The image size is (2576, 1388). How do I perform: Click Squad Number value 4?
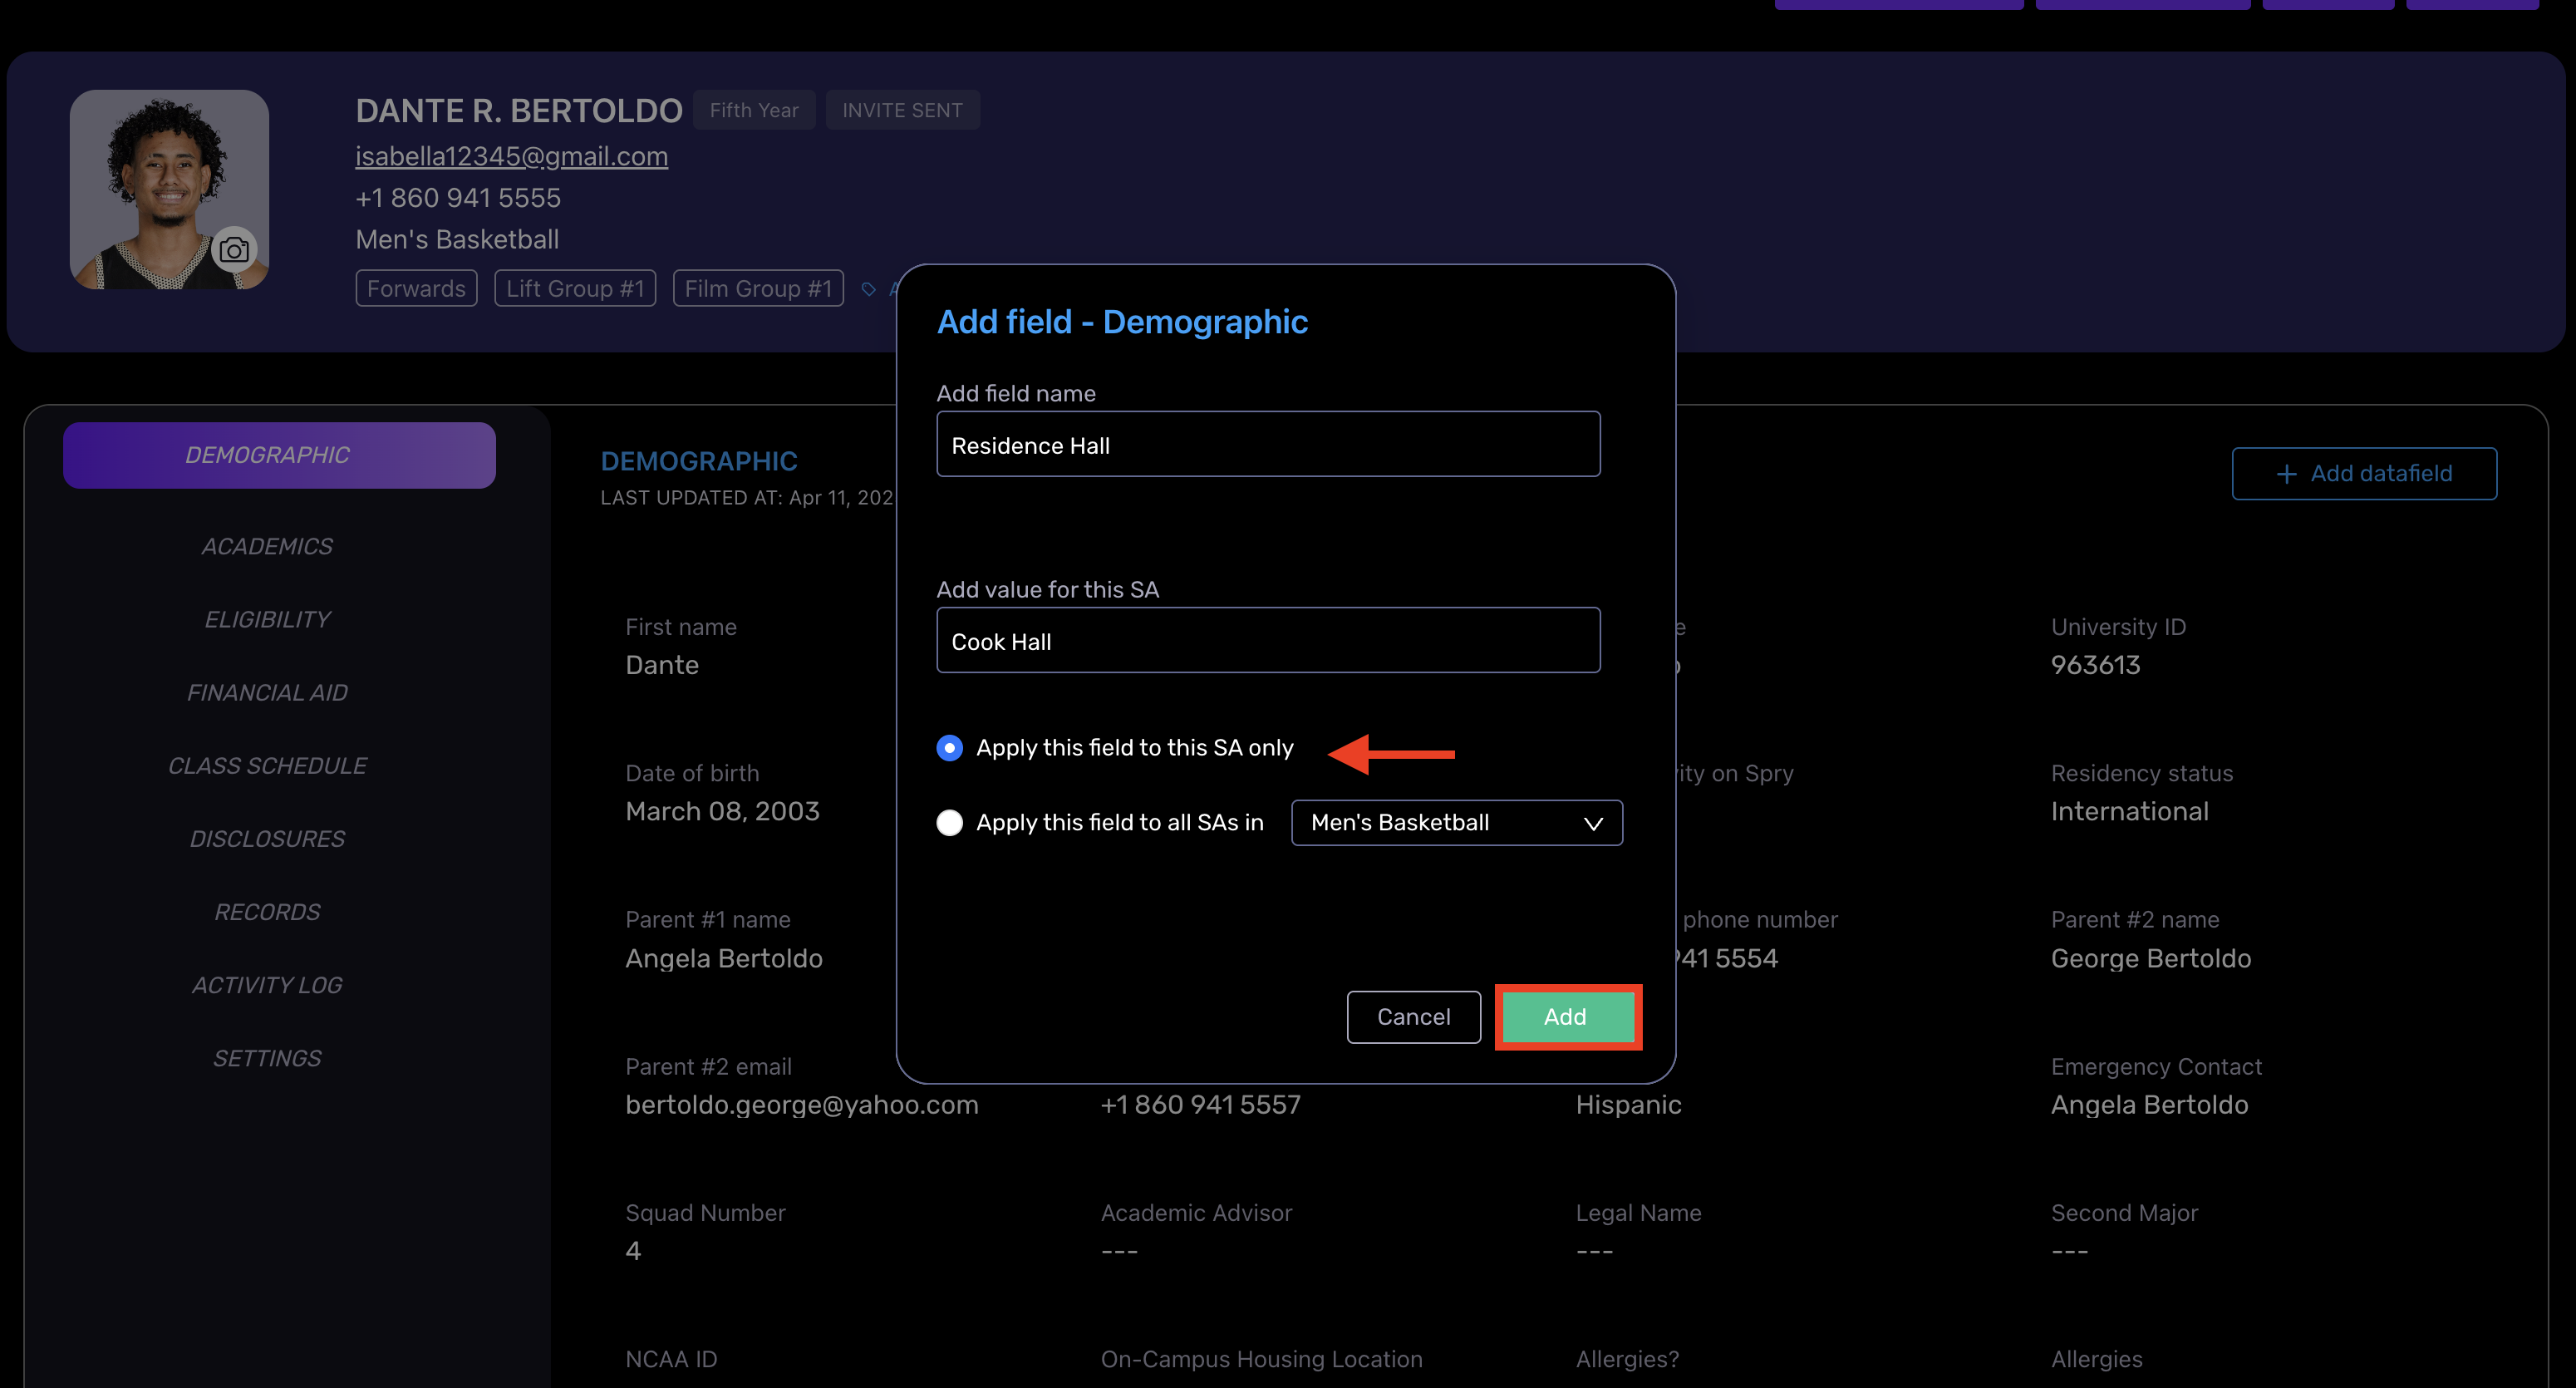pyautogui.click(x=633, y=1251)
